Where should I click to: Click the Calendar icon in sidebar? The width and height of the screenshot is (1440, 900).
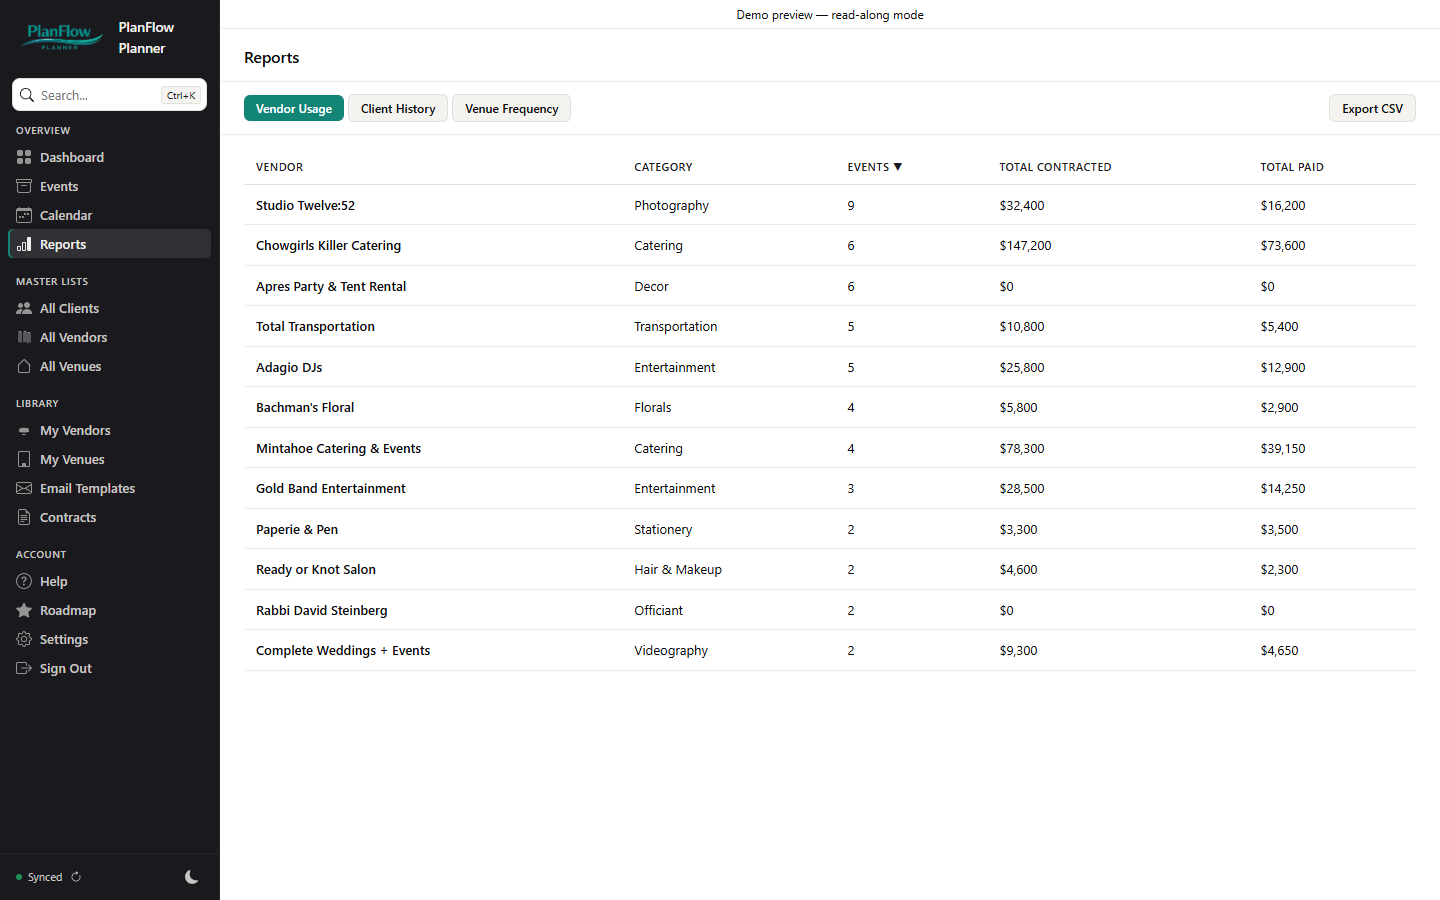click(x=24, y=215)
